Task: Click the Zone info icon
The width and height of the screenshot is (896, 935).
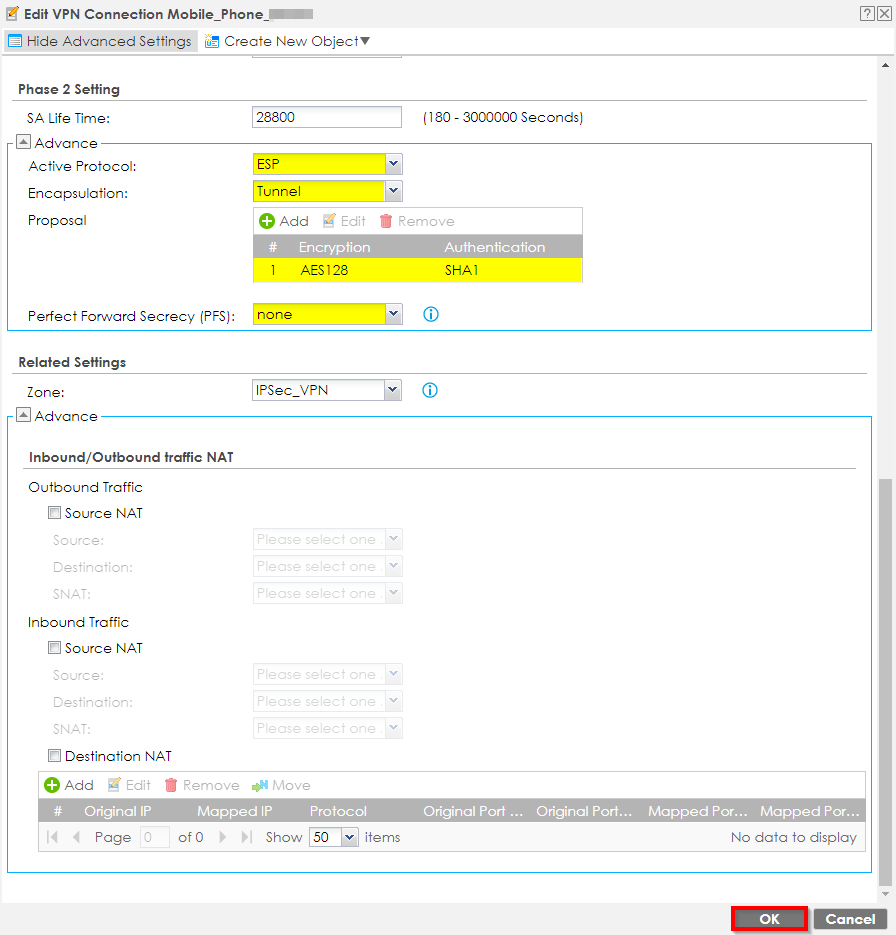Action: tap(430, 390)
